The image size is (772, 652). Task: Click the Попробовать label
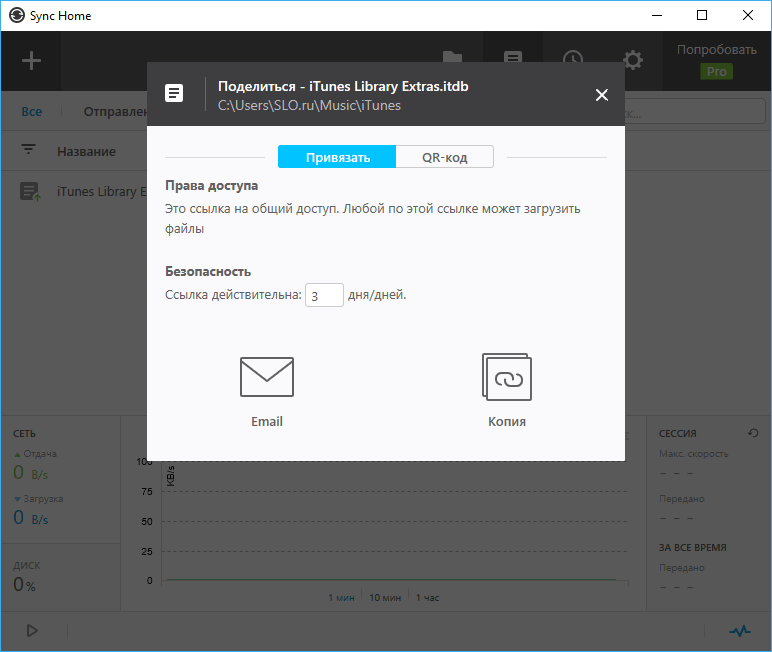click(716, 50)
